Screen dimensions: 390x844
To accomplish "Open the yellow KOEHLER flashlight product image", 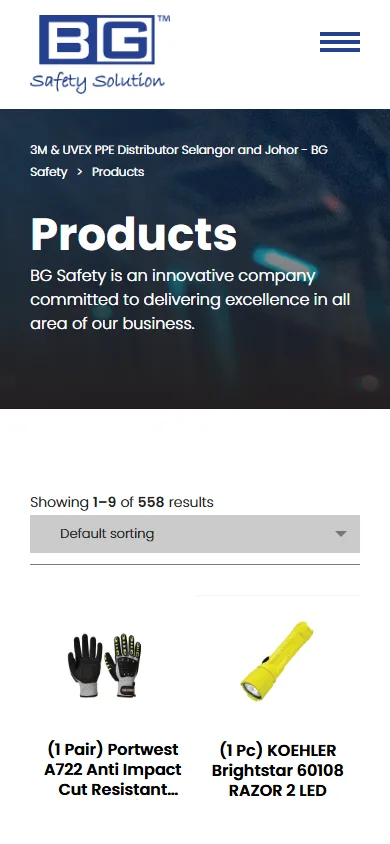I will click(277, 661).
